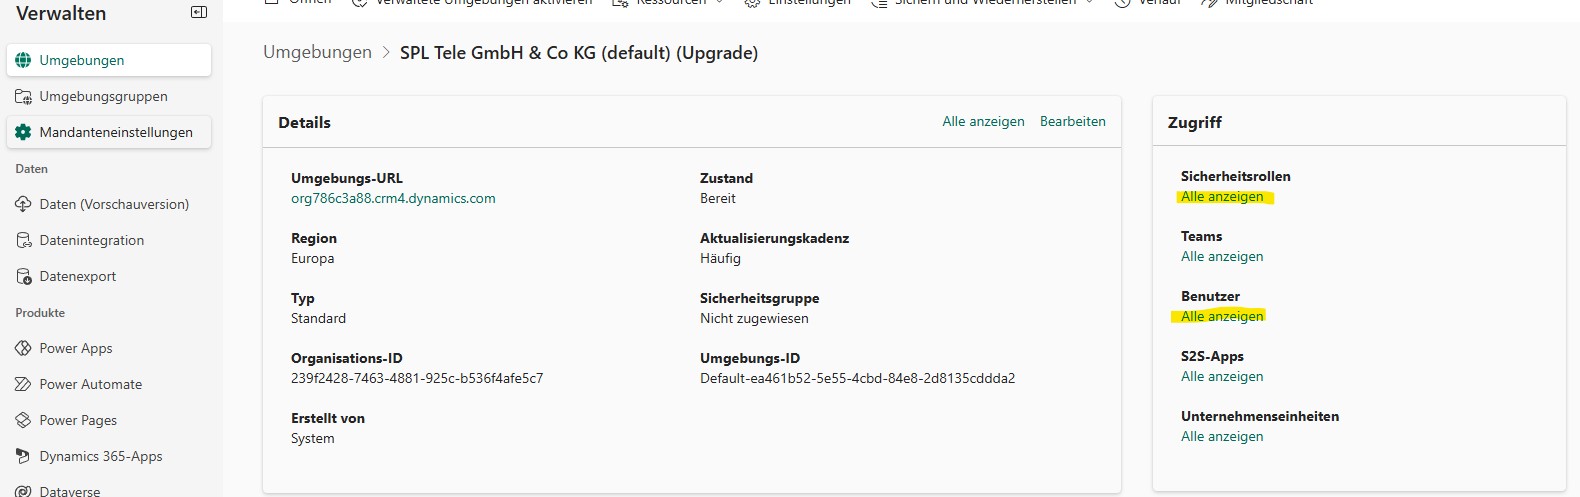Show all under Unternehmenseinheiten
This screenshot has width=1580, height=497.
tap(1222, 436)
